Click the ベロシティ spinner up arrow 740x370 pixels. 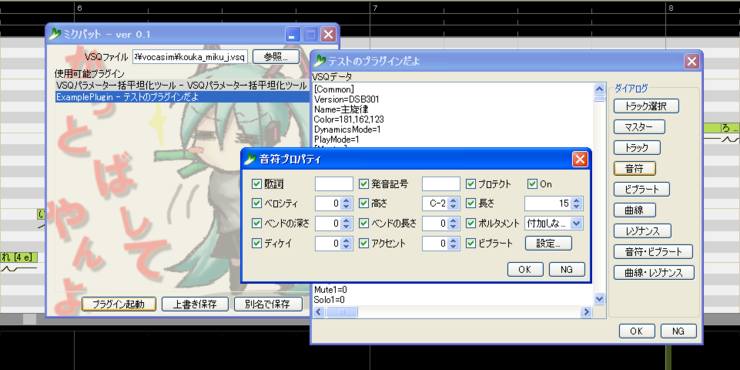point(347,200)
